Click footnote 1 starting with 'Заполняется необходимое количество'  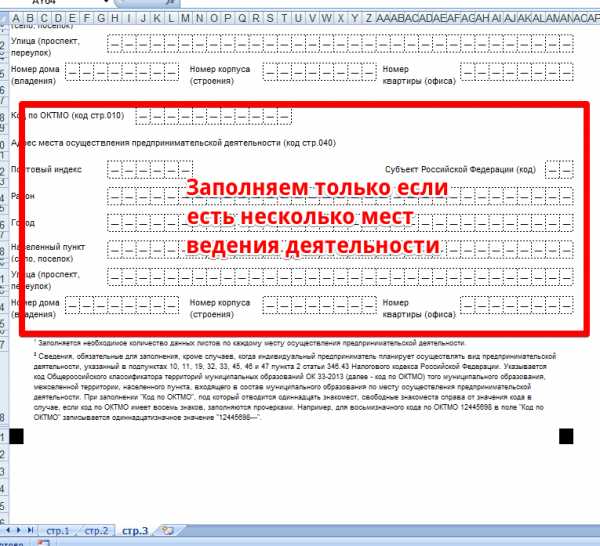point(250,343)
